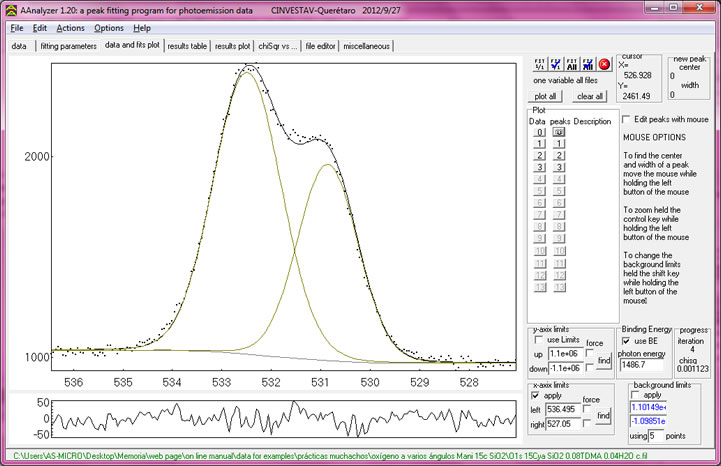Click the clear all button
This screenshot has height=466, width=721.
(x=590, y=96)
